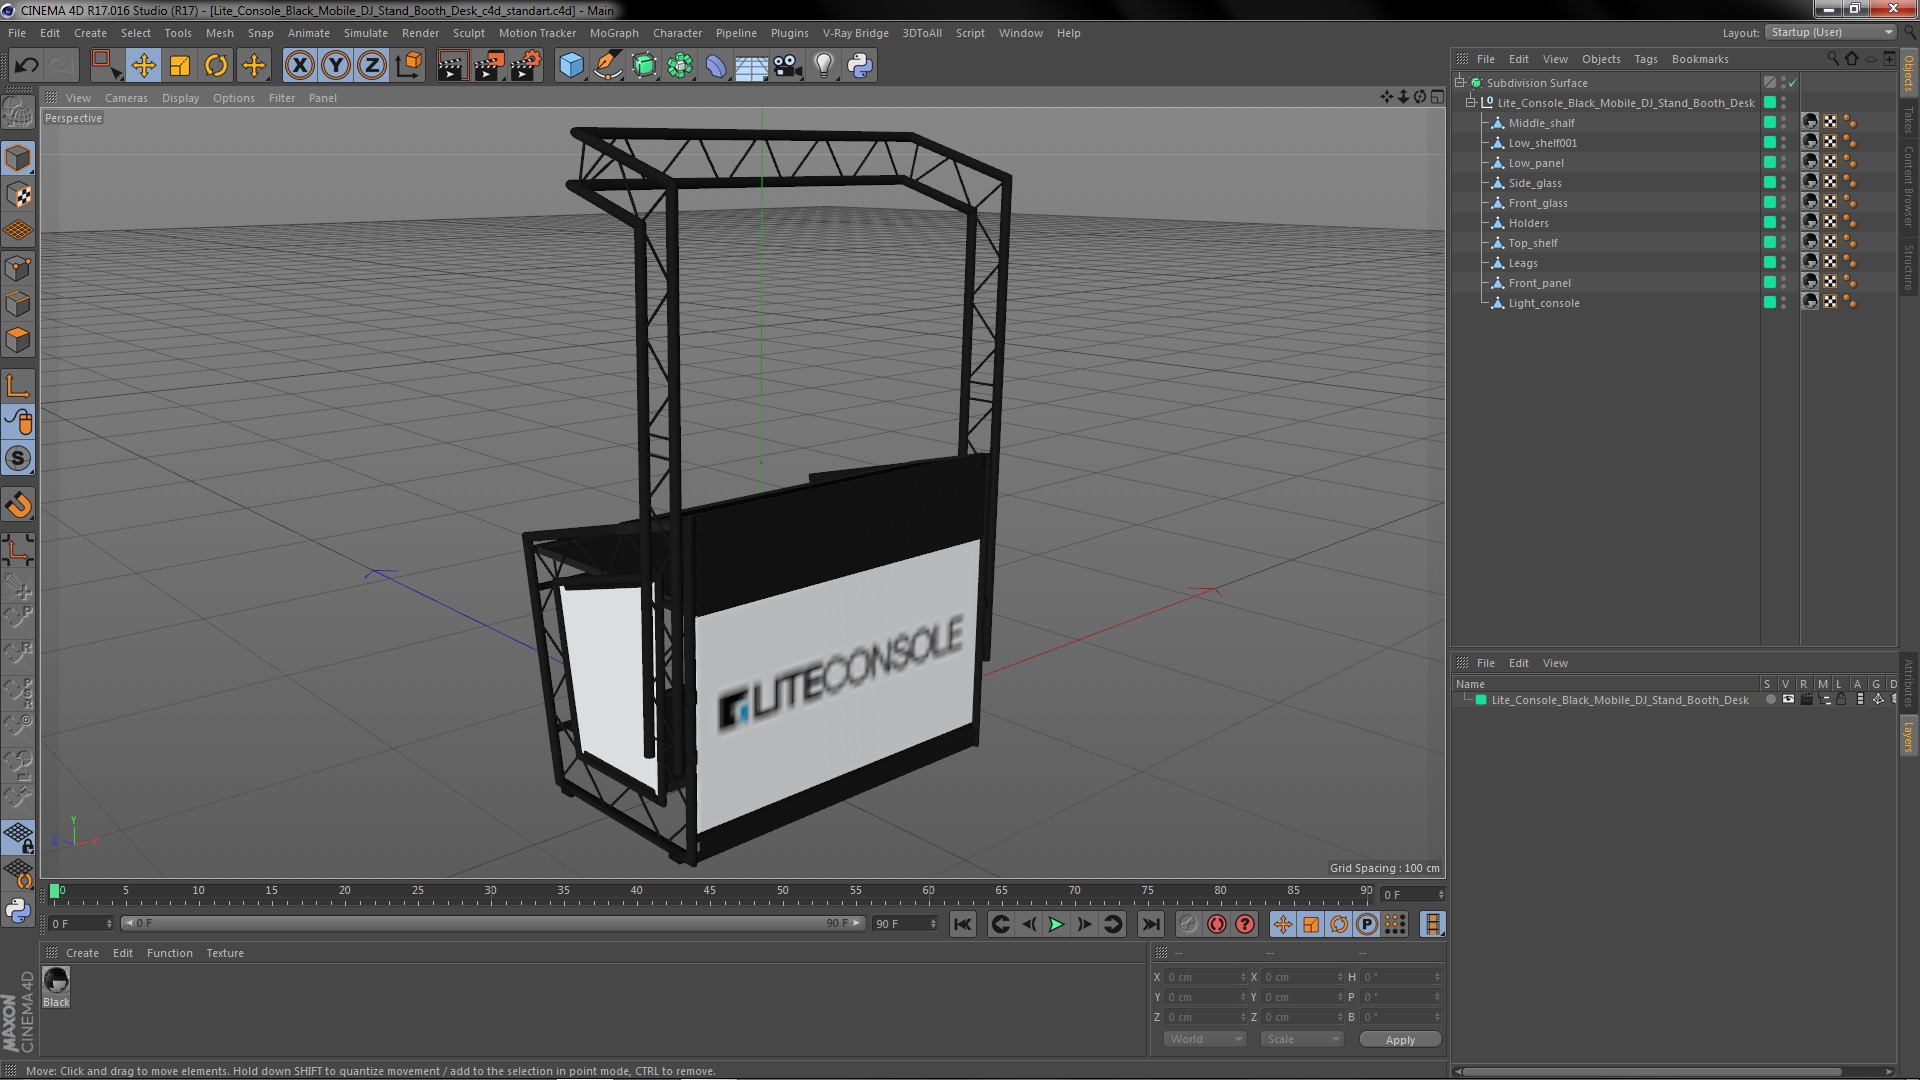Select the Live Selection tool
The height and width of the screenshot is (1080, 1920).
[x=105, y=66]
